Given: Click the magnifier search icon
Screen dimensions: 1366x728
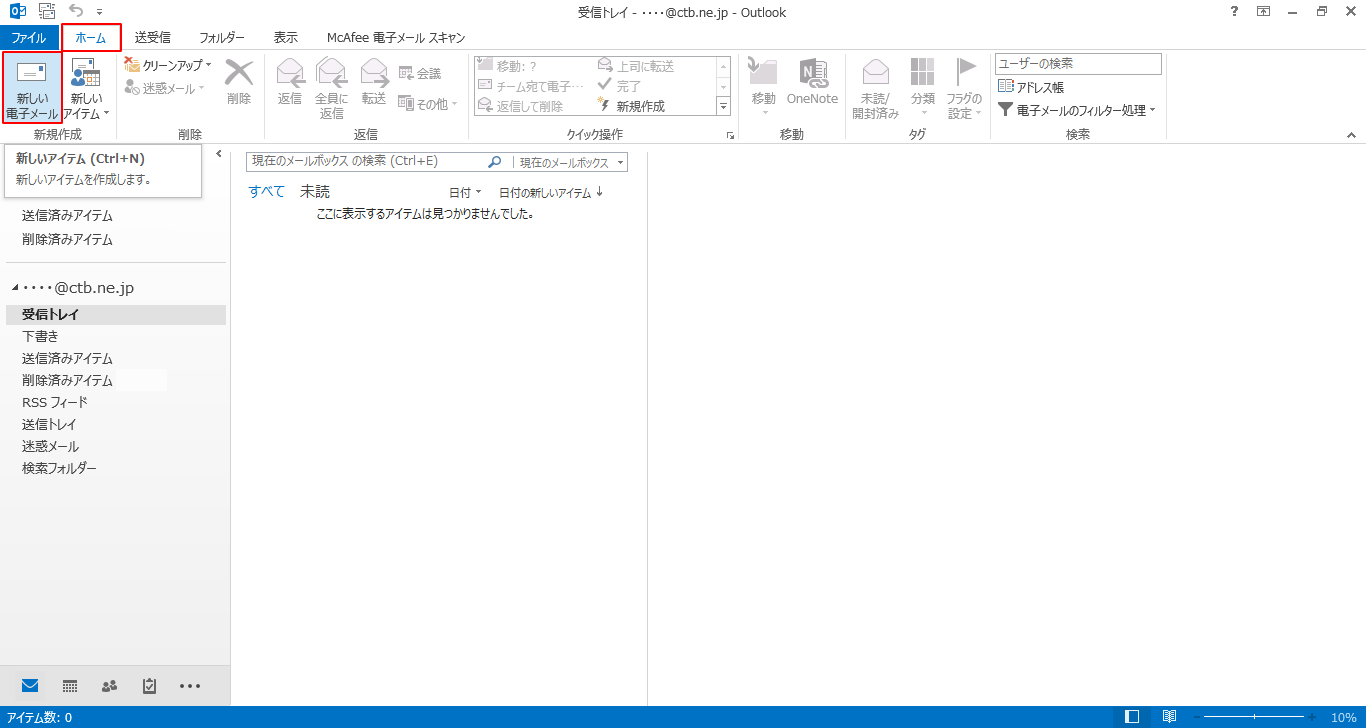Looking at the screenshot, I should tap(494, 161).
